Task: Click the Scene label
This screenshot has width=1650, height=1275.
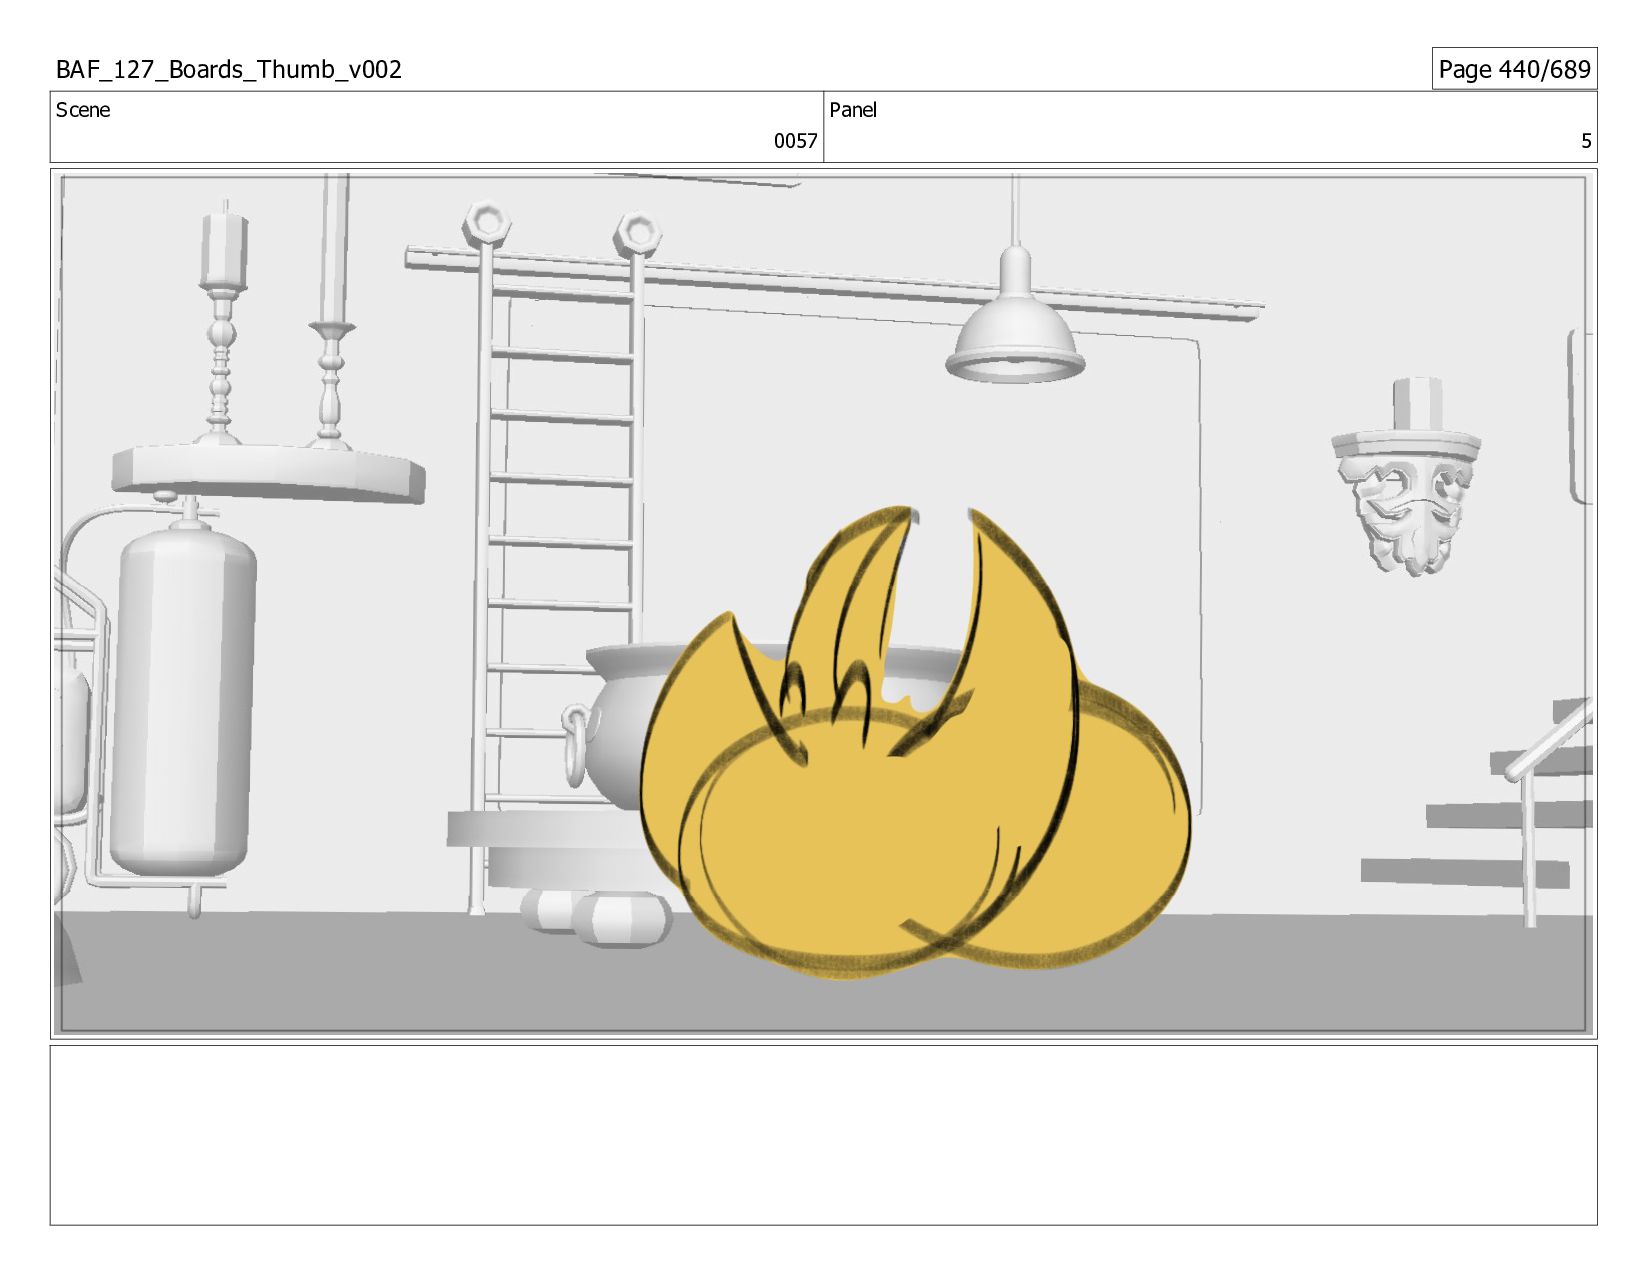Action: coord(83,110)
